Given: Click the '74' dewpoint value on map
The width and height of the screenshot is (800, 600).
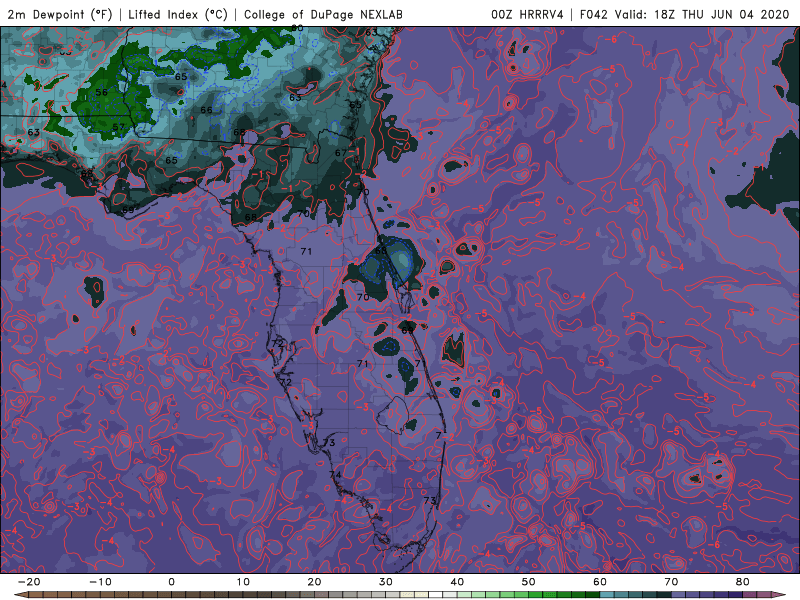Looking at the screenshot, I should (x=335, y=475).
